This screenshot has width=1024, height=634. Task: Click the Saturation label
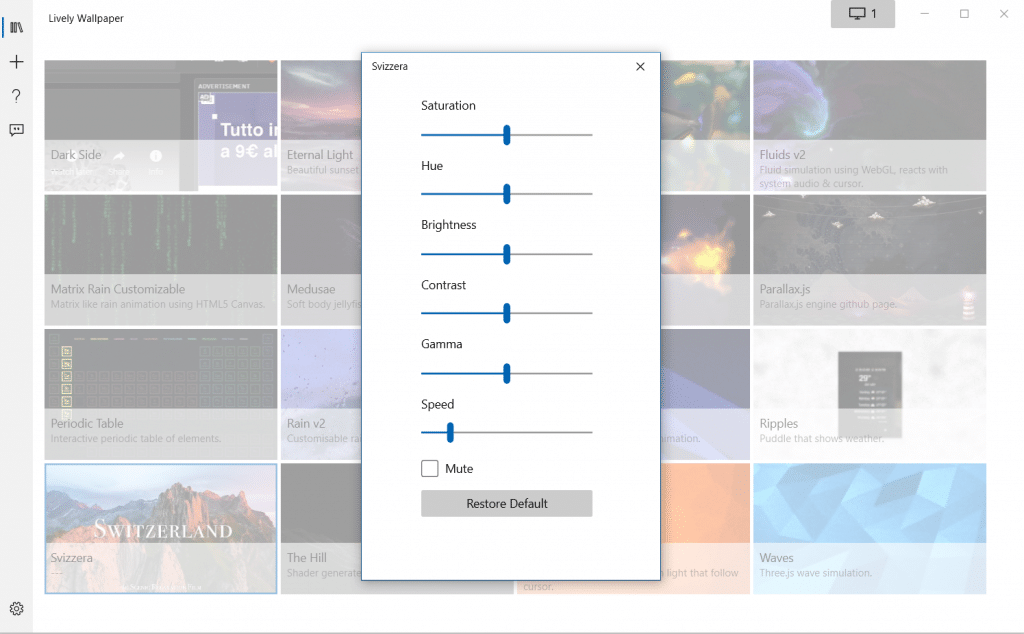tap(448, 106)
